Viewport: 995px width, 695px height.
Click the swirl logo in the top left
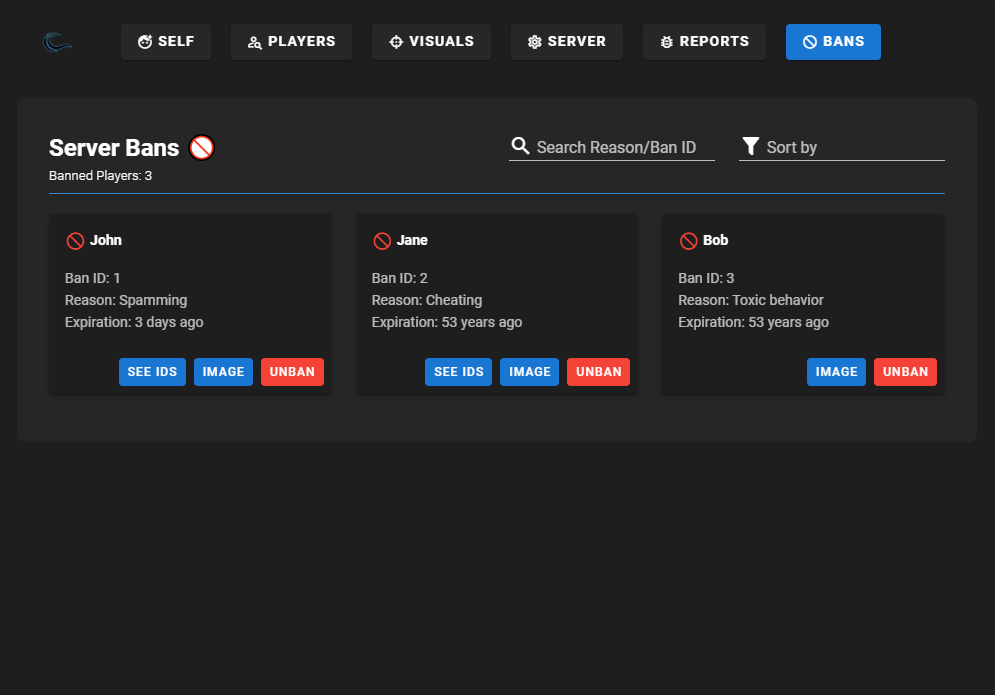56,43
